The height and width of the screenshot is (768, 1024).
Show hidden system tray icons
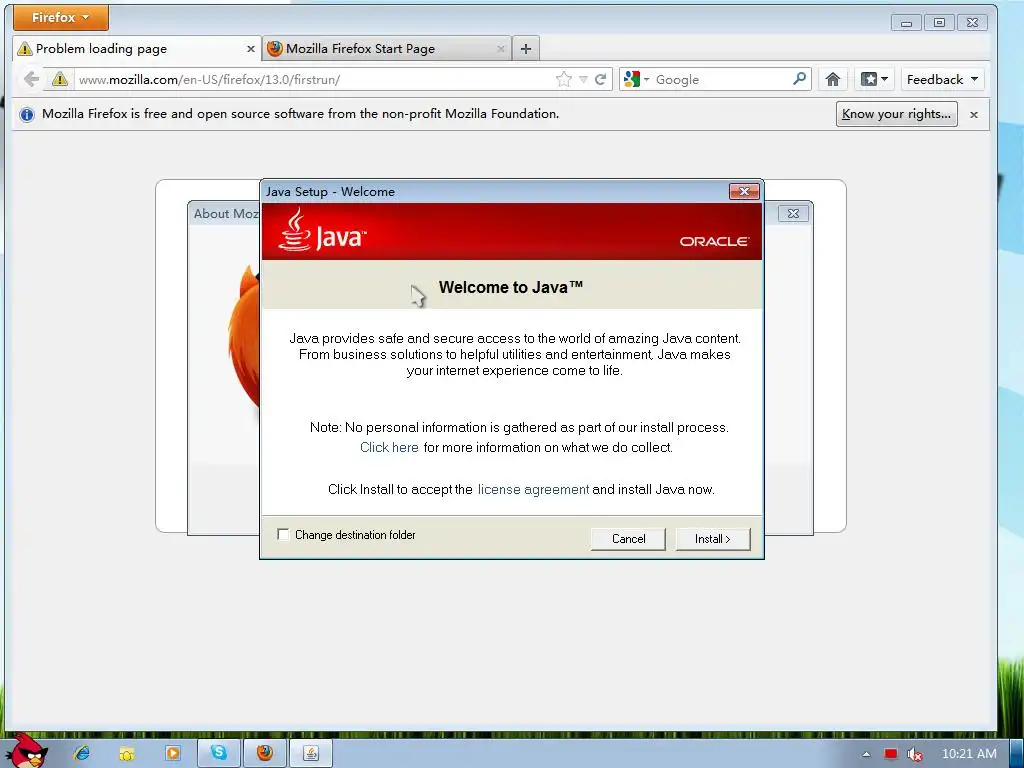pyautogui.click(x=866, y=754)
